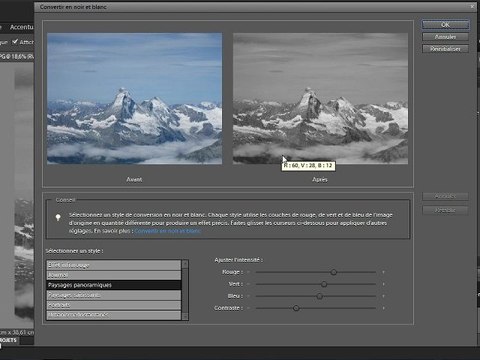Click the greyed Rétablir button
Image resolution: width=480 pixels, height=360 pixels.
coord(445,210)
